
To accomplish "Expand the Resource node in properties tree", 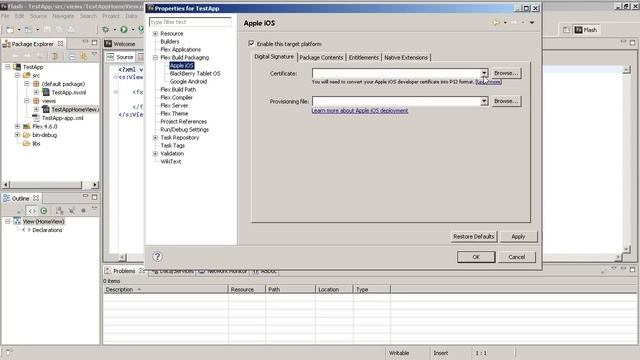I will [155, 33].
